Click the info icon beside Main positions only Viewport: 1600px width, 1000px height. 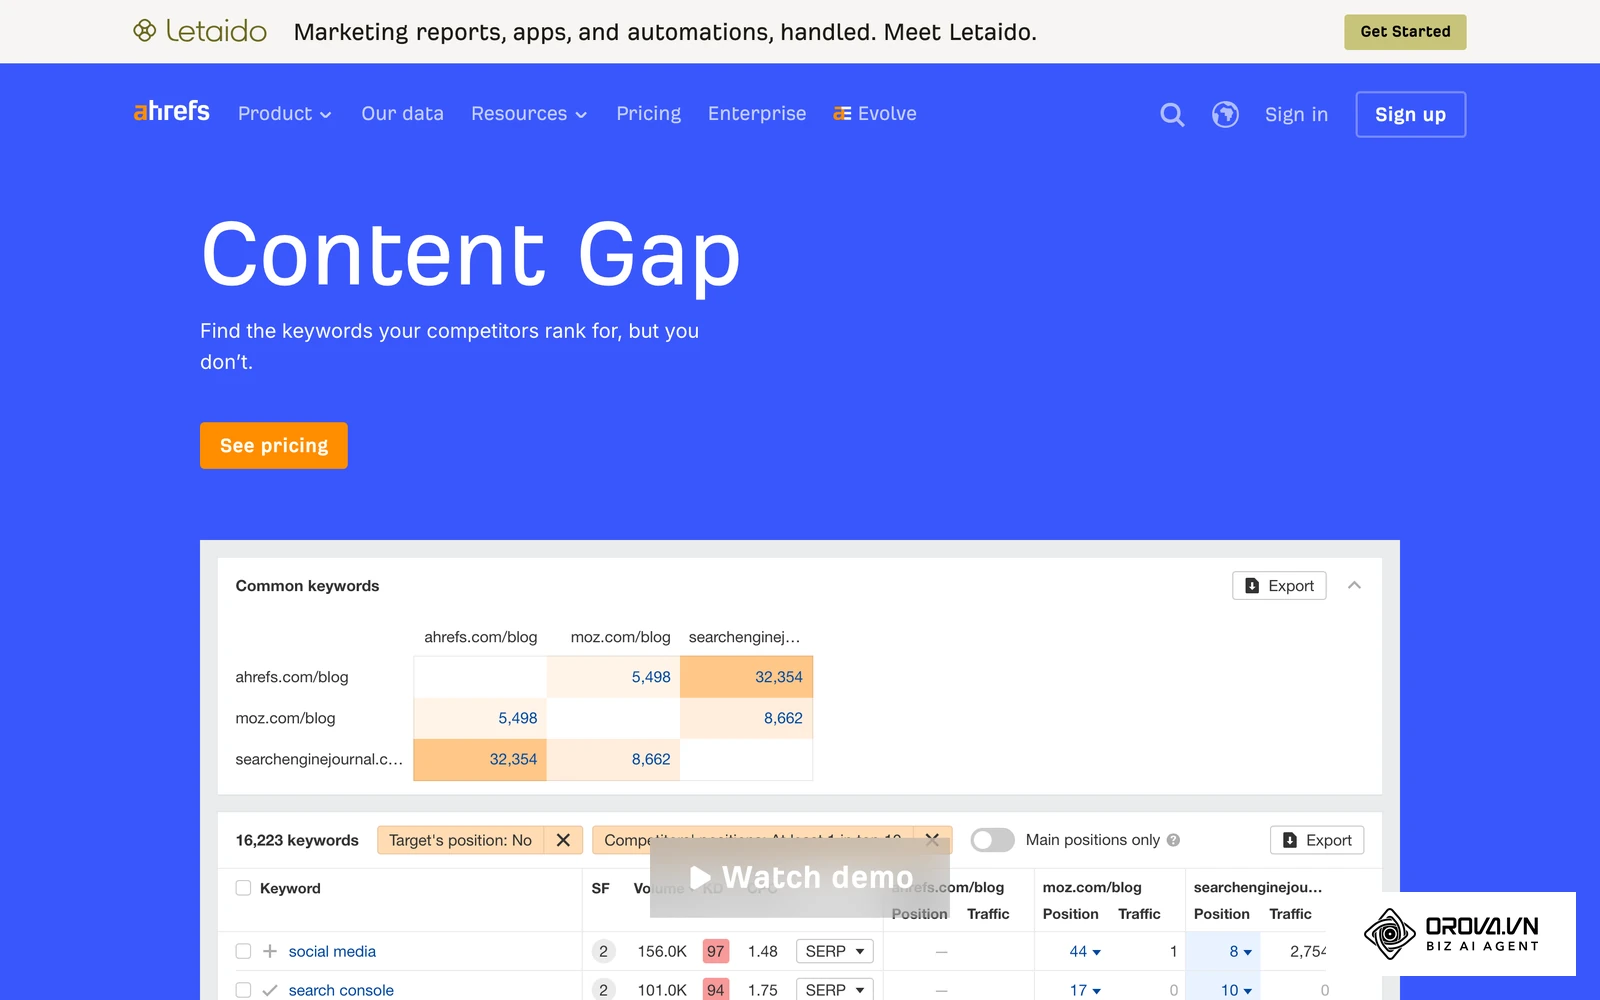click(1173, 840)
